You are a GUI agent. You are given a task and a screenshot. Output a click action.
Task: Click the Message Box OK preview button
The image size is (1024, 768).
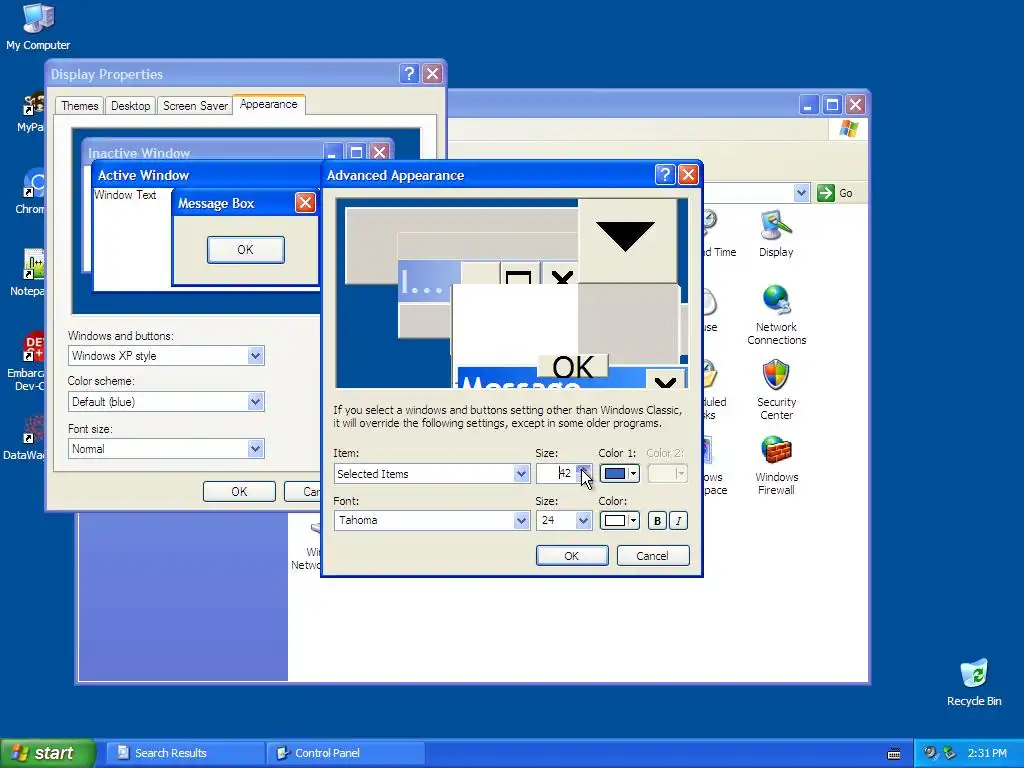coord(246,249)
